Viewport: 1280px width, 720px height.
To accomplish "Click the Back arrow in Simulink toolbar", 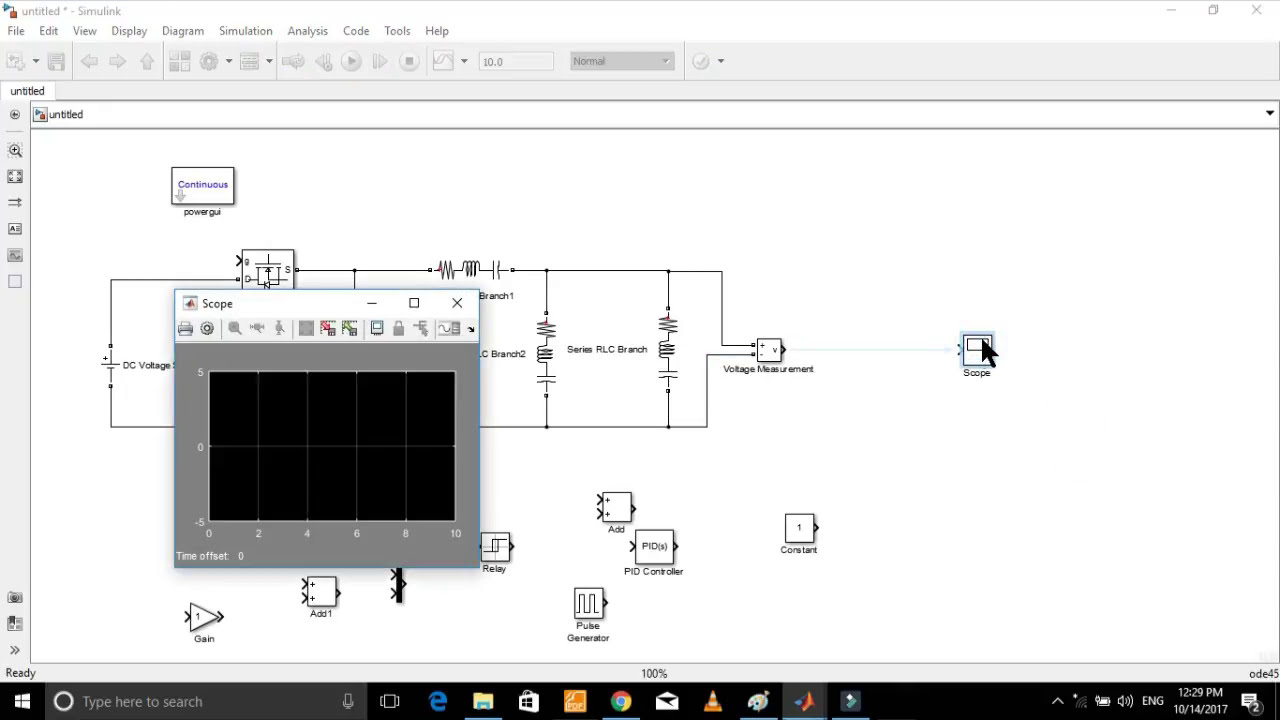I will pyautogui.click(x=89, y=61).
